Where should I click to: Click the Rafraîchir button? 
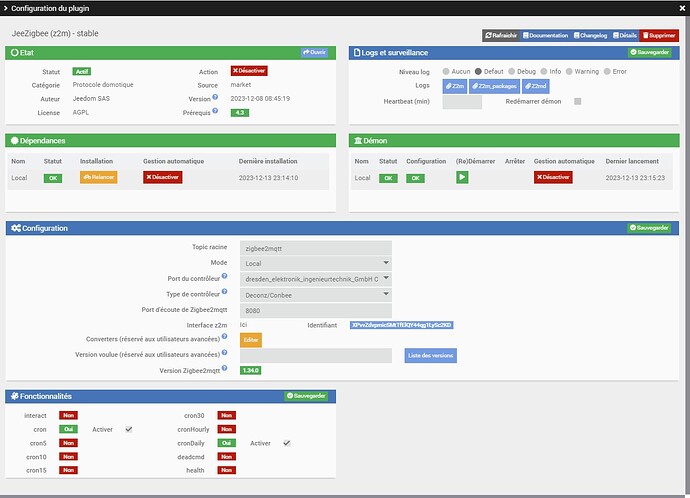click(501, 36)
